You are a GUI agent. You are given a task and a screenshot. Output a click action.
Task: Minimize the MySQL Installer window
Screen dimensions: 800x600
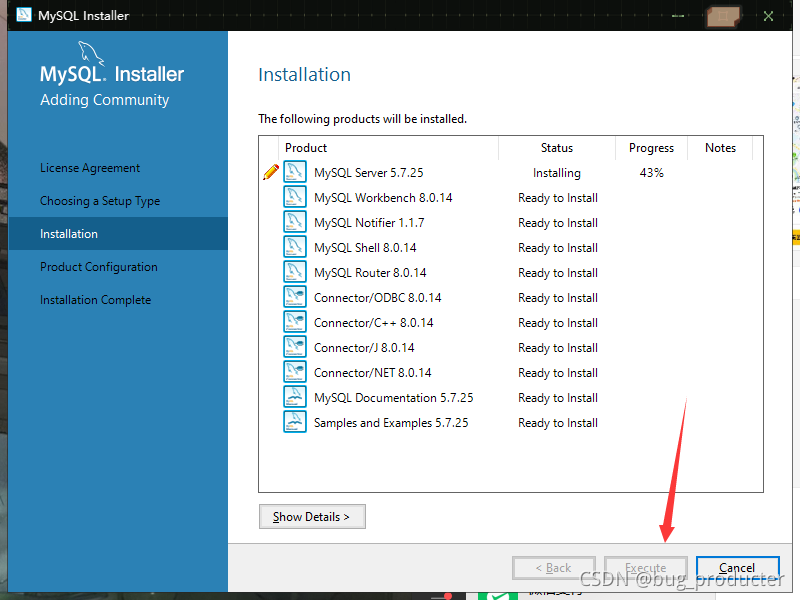(678, 16)
